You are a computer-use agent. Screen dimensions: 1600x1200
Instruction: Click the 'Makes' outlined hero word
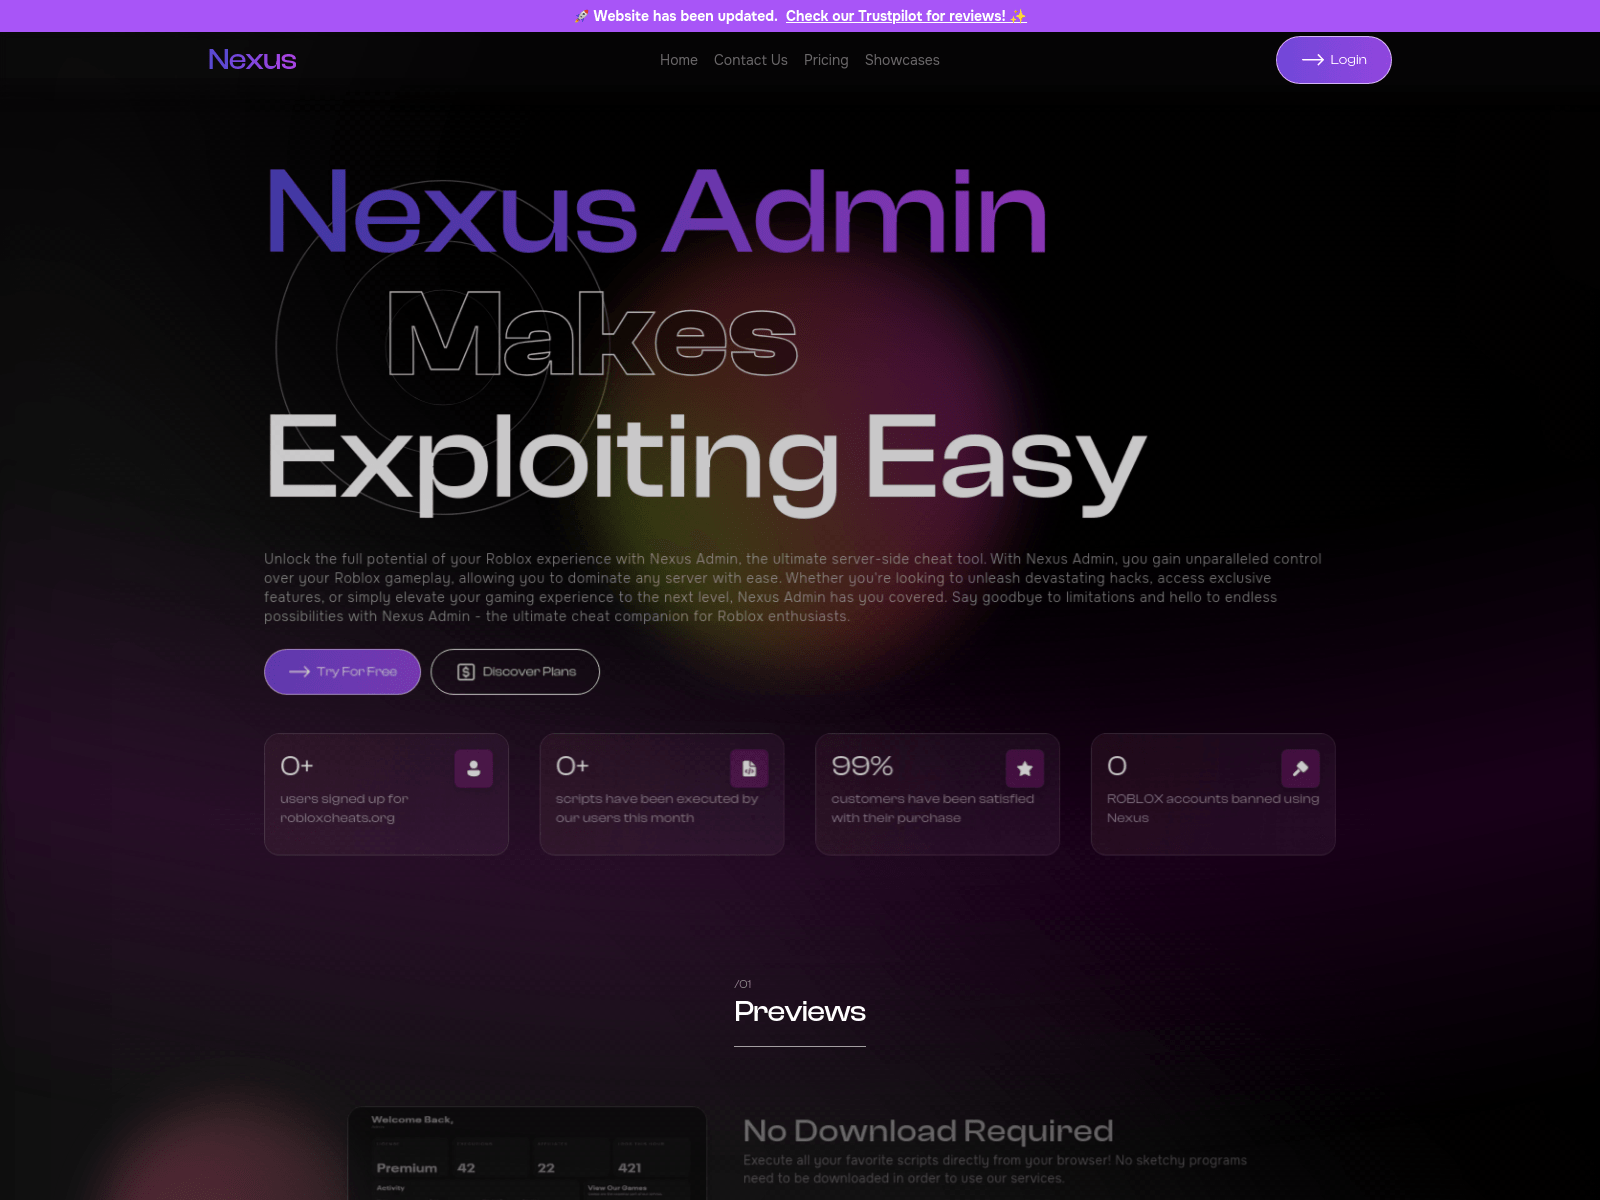pos(593,333)
